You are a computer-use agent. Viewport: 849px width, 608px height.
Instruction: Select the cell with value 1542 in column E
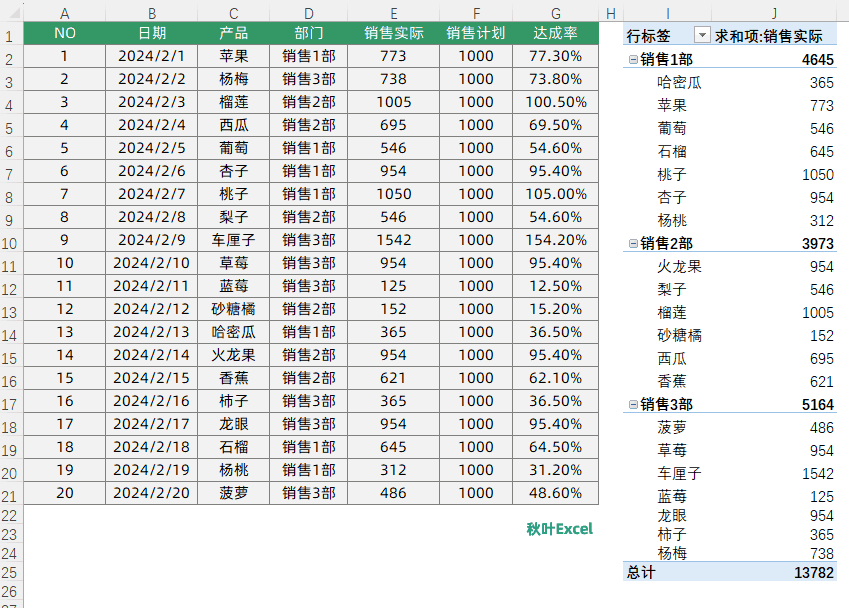tap(394, 240)
